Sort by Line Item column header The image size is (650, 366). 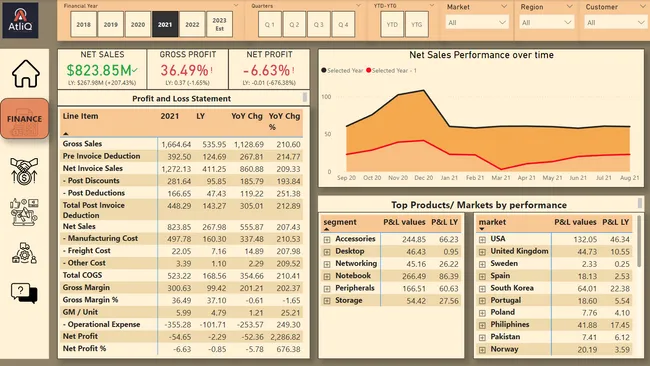coord(80,116)
